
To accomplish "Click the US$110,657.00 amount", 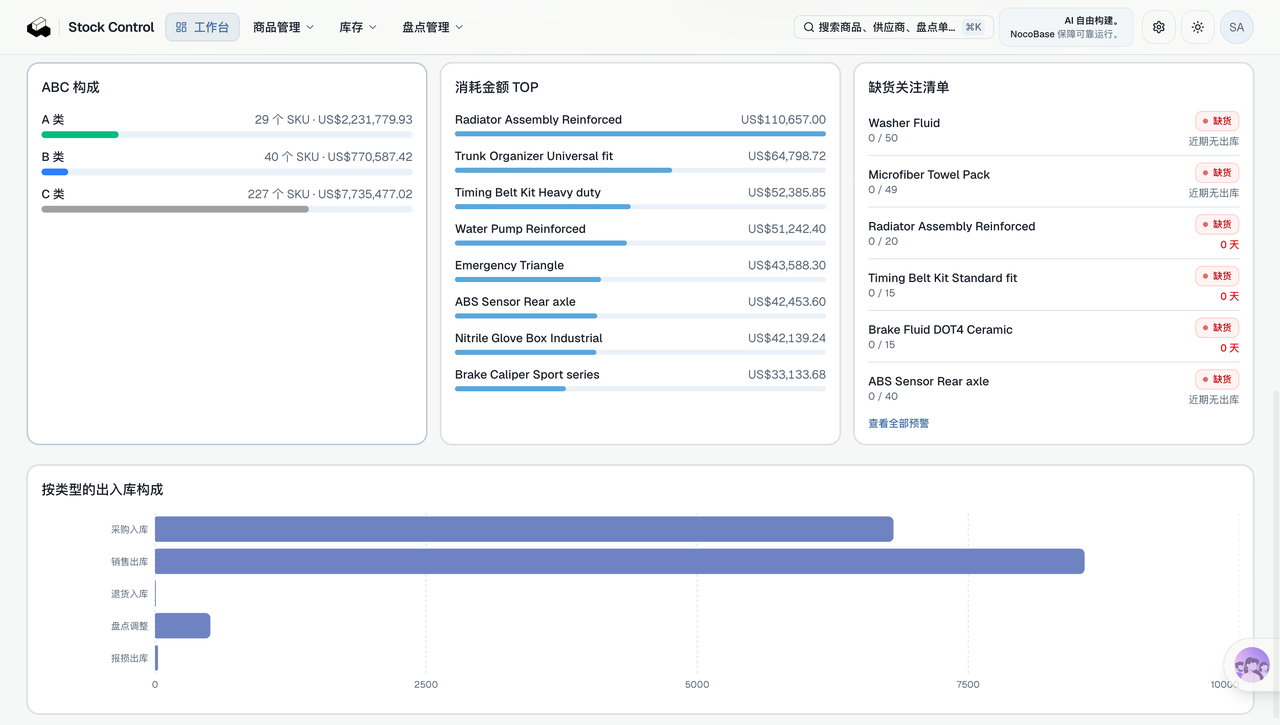I will (x=783, y=120).
